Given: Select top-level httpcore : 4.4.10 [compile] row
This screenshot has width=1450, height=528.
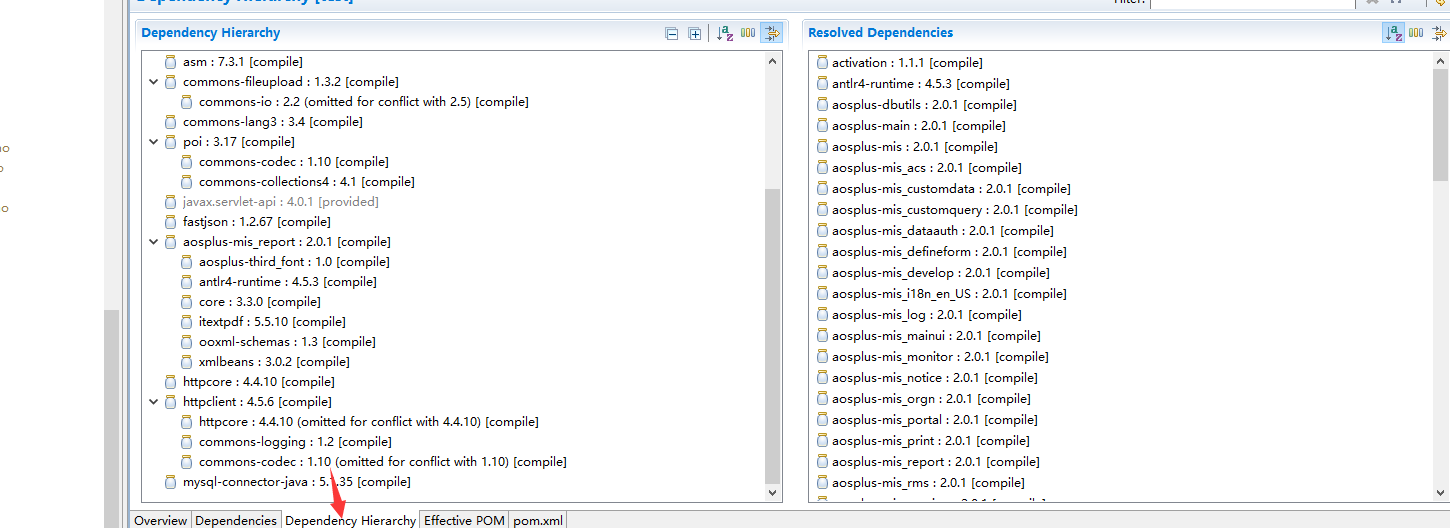Looking at the screenshot, I should (x=258, y=382).
